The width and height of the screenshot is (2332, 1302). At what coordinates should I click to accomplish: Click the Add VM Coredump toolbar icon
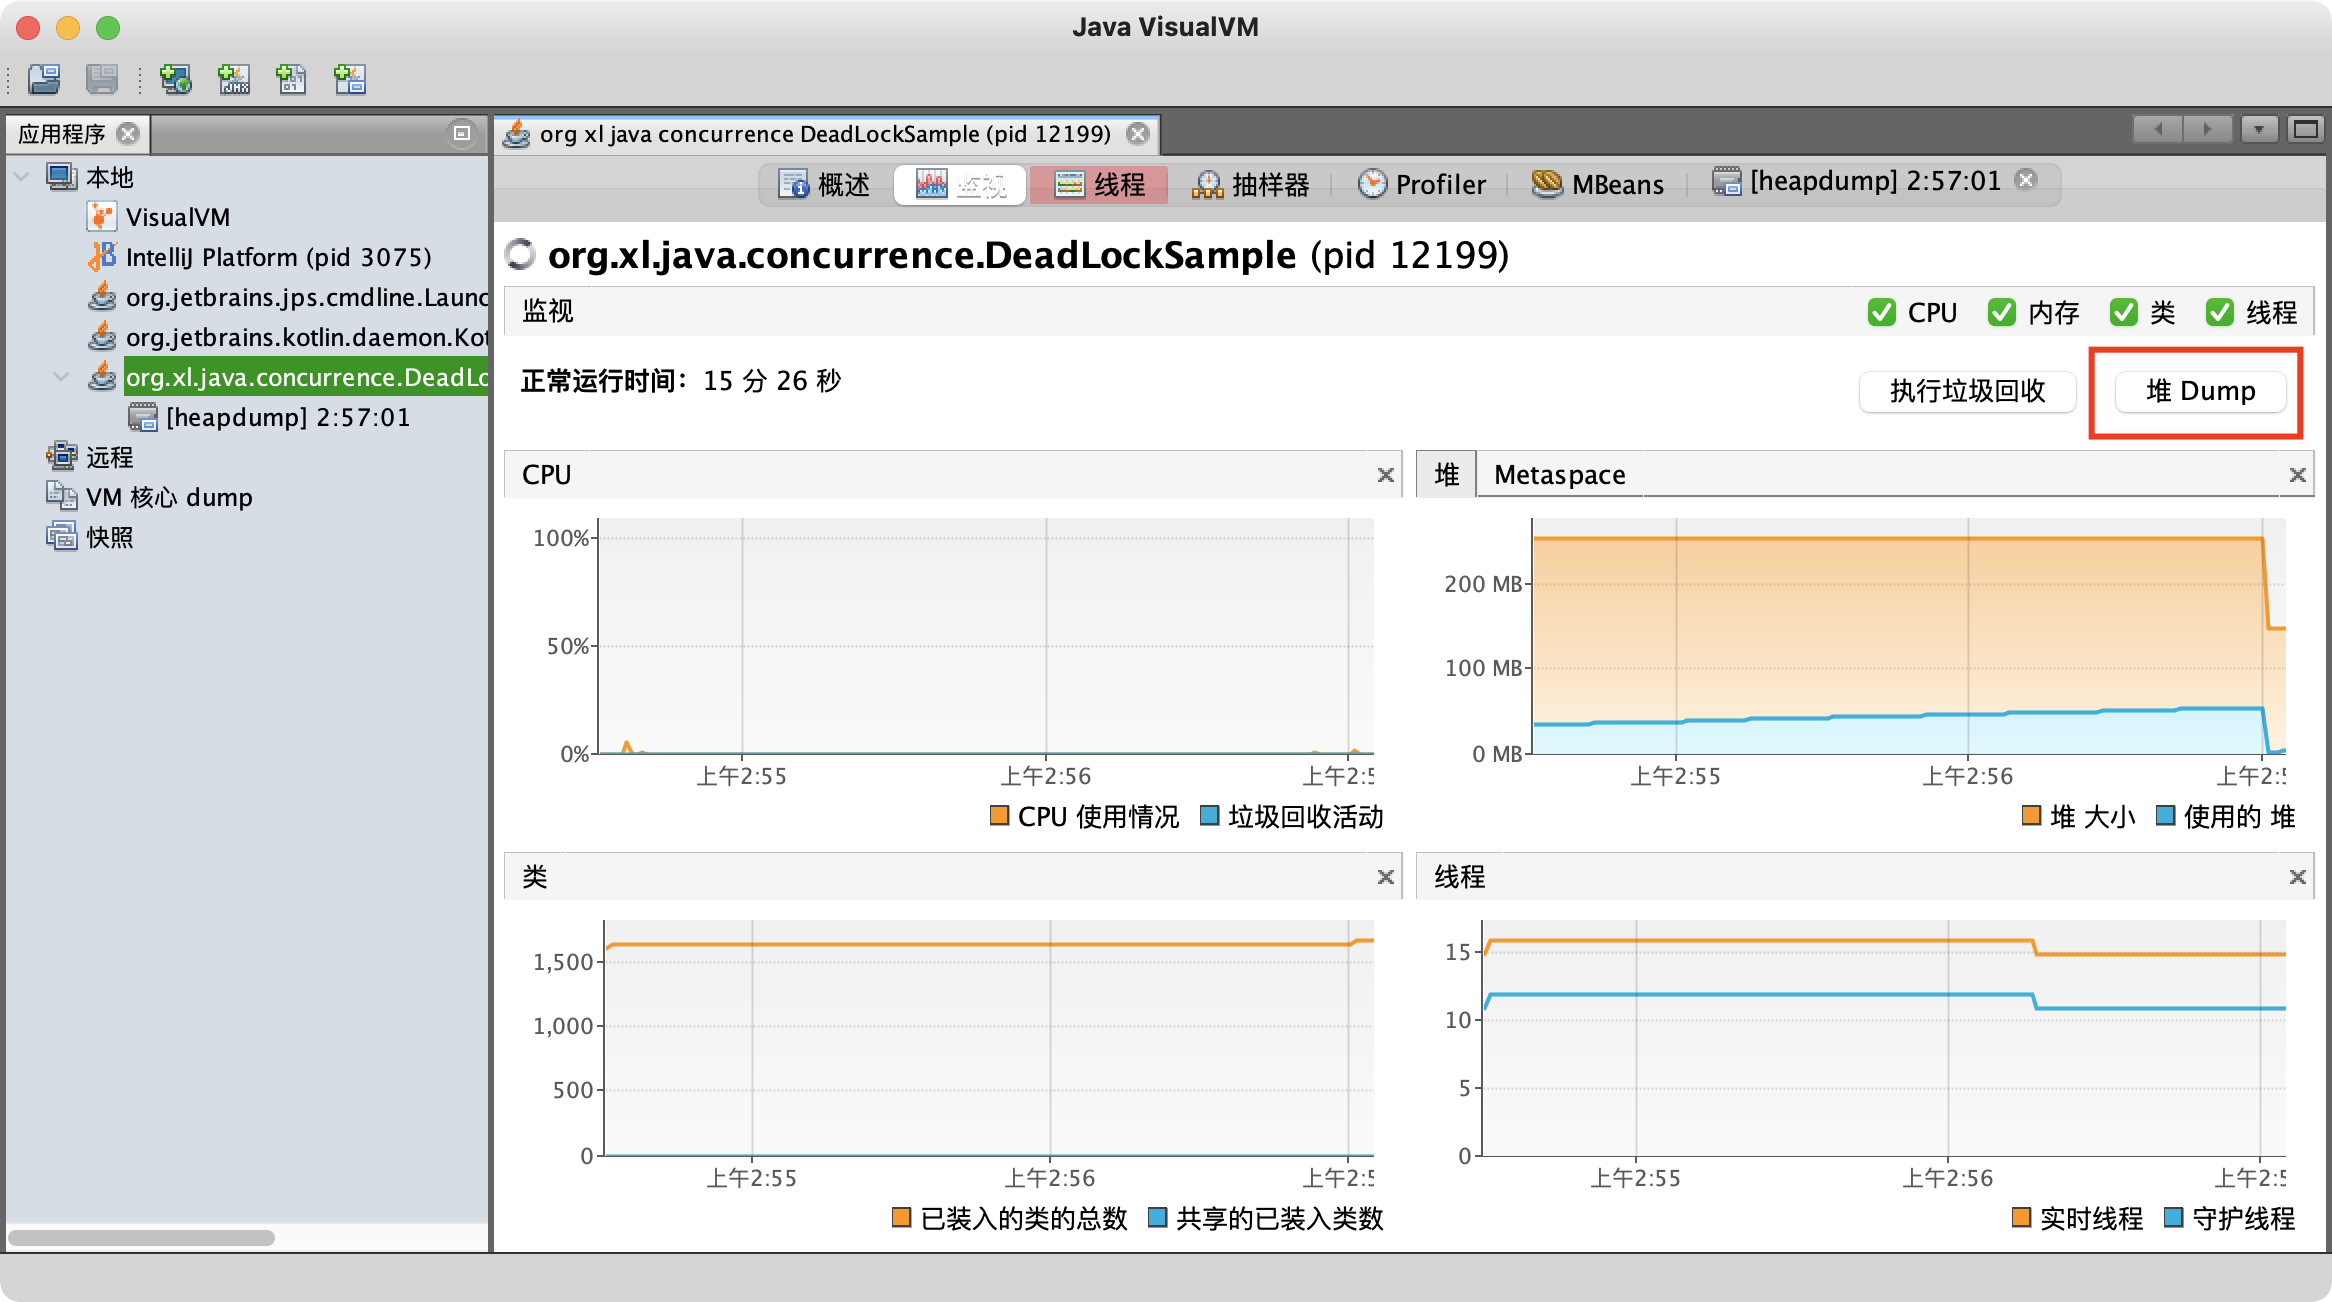tap(291, 79)
